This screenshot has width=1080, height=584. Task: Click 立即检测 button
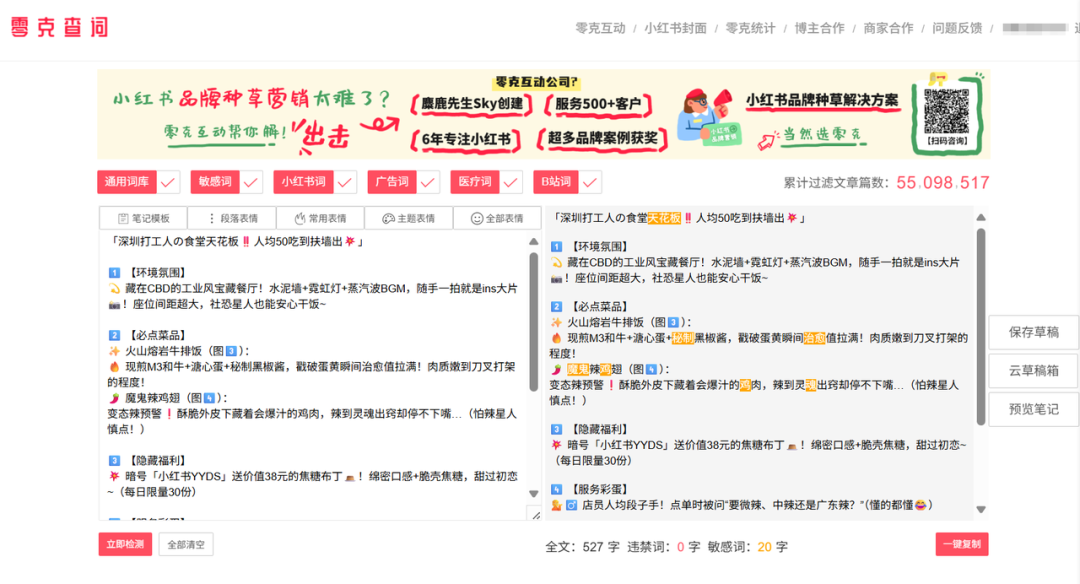tap(125, 544)
